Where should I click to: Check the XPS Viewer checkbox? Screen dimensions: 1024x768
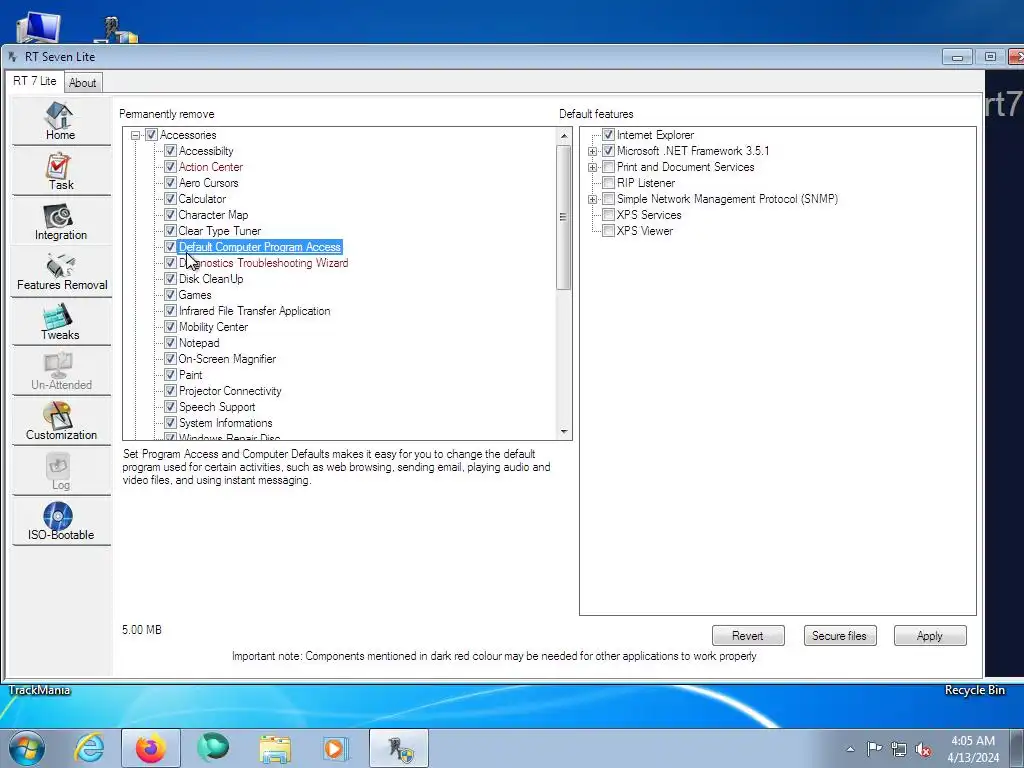(609, 231)
